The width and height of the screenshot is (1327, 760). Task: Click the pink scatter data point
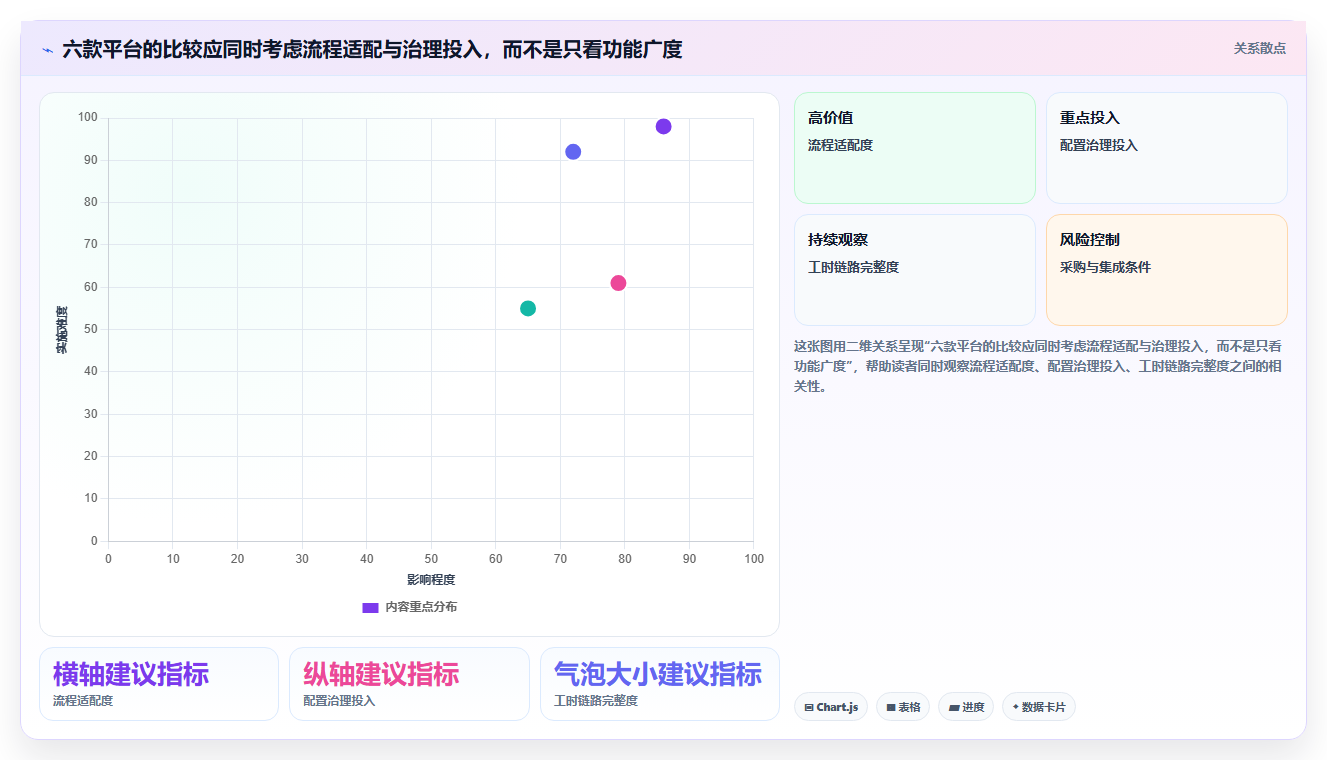[x=618, y=283]
